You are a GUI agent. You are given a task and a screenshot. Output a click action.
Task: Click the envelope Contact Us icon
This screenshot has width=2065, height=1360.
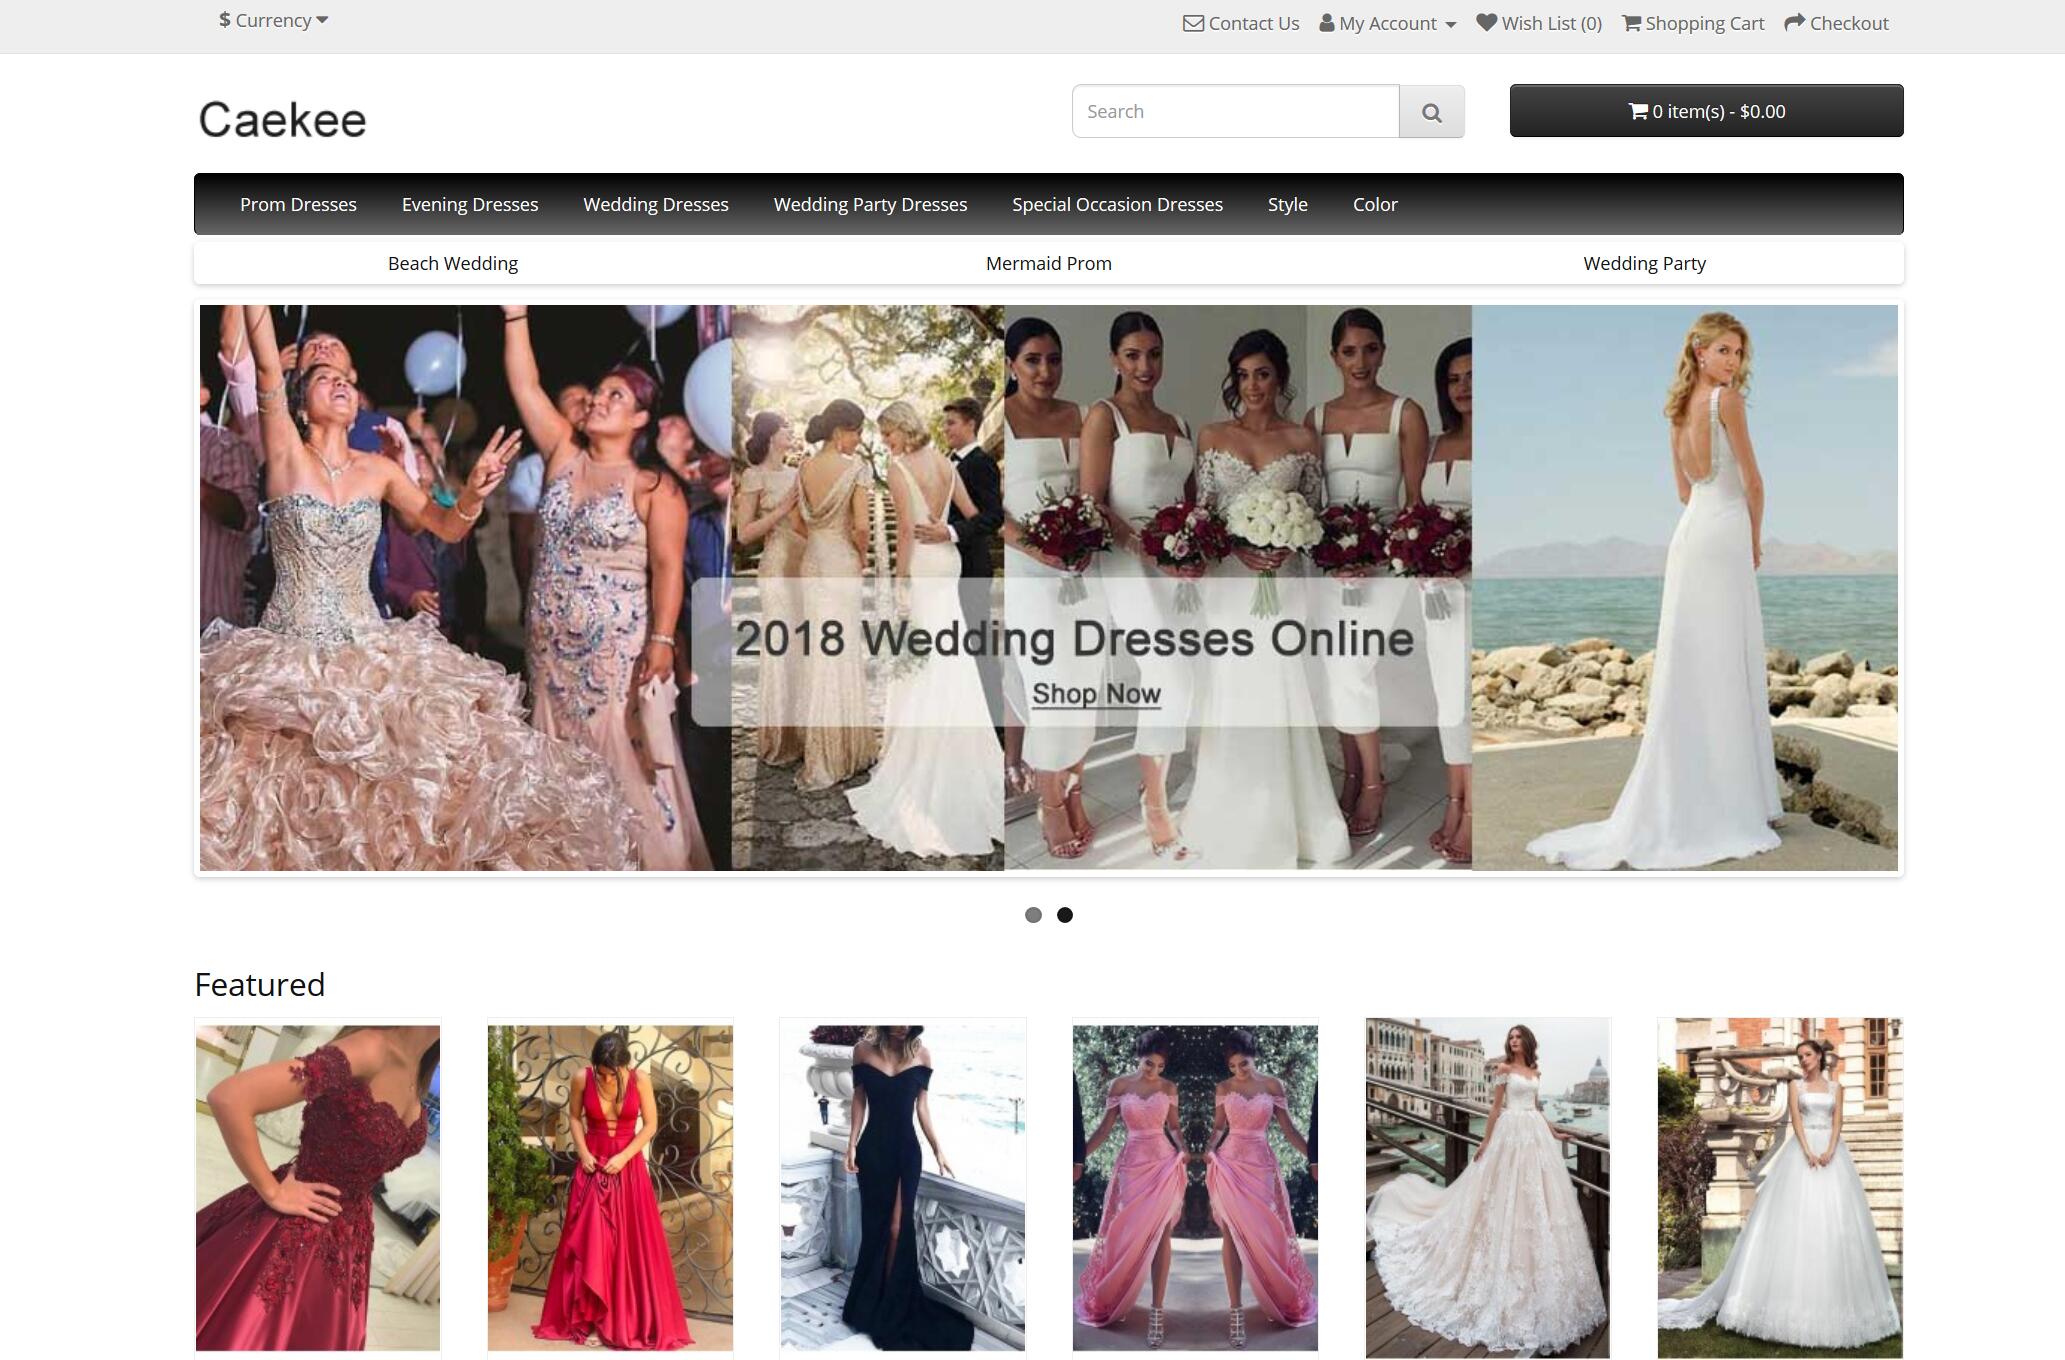[x=1192, y=23]
